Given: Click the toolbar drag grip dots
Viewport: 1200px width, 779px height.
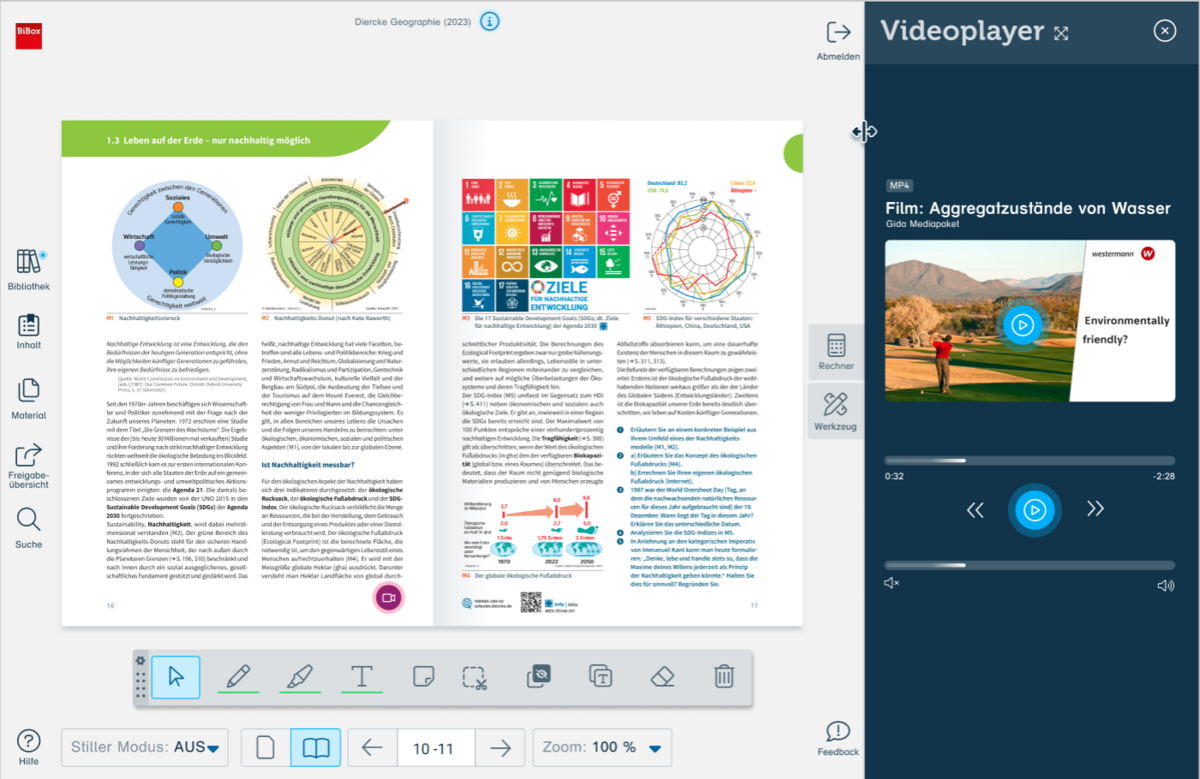Looking at the screenshot, I should 141,684.
